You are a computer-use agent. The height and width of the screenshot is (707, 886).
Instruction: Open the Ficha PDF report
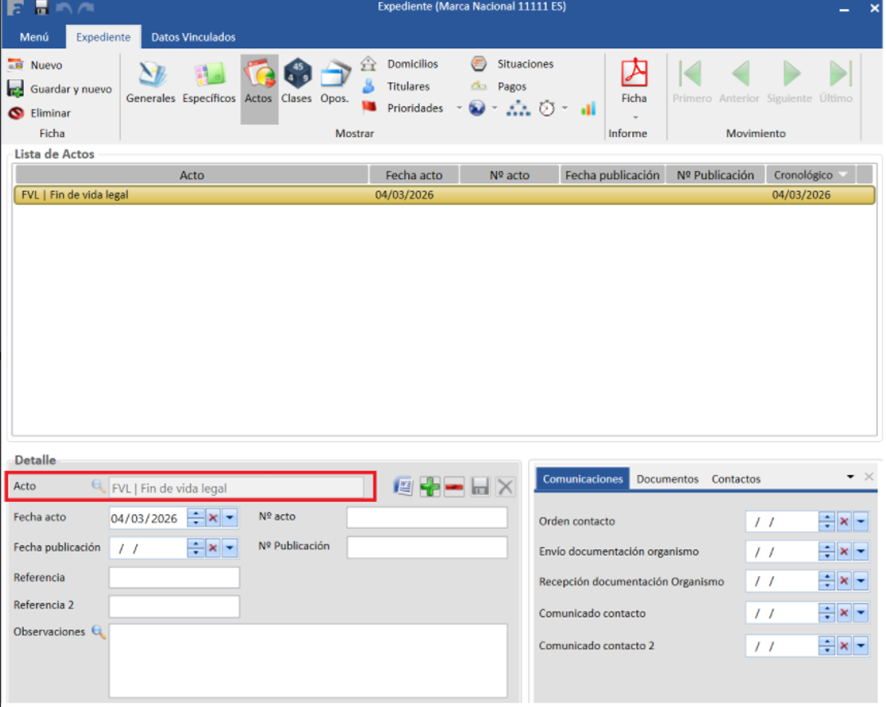coord(634,78)
